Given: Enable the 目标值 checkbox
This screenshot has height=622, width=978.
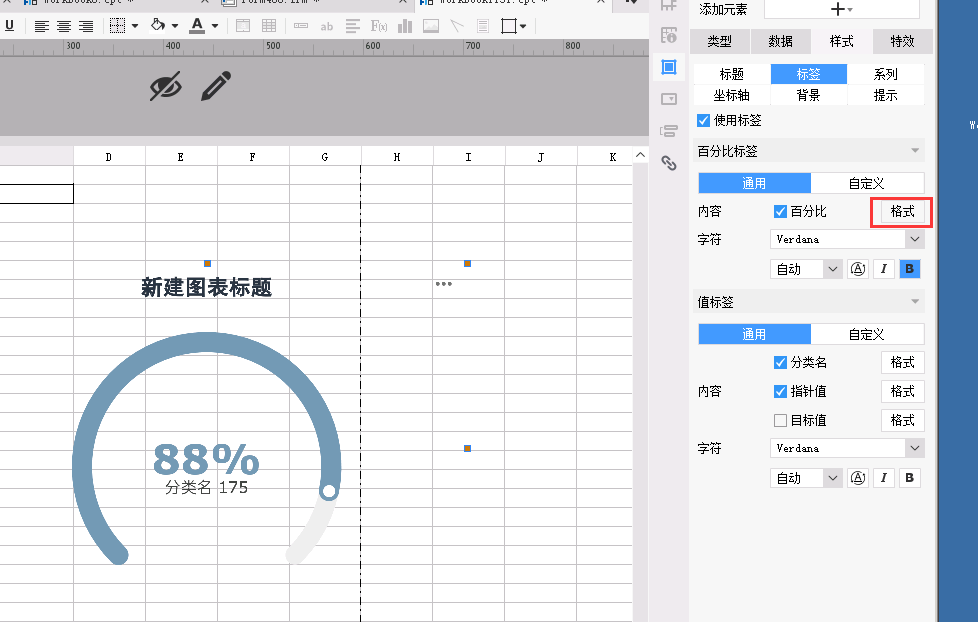Looking at the screenshot, I should point(780,420).
